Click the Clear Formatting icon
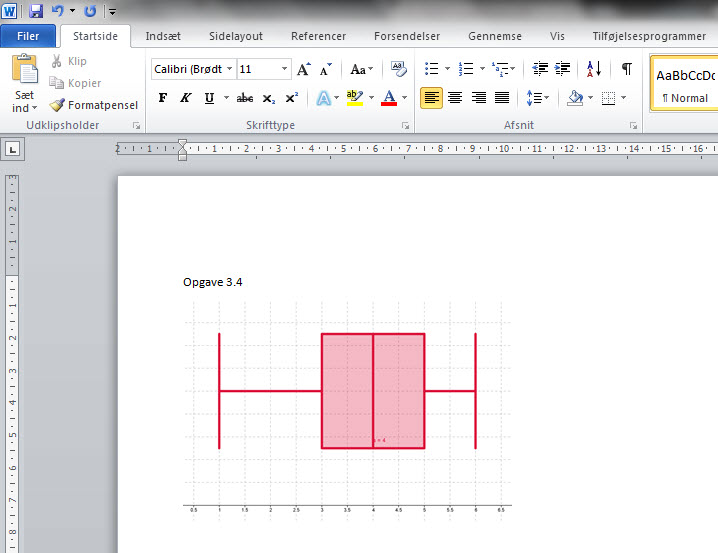 (x=399, y=69)
